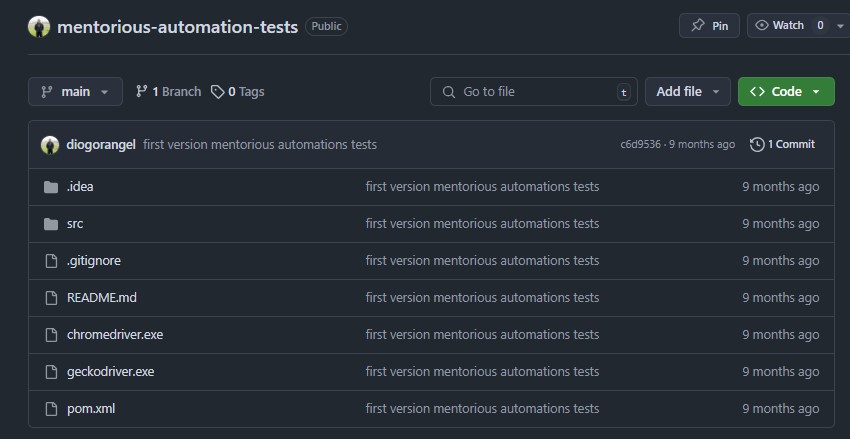Open the green Code dropdown button
This screenshot has height=439, width=850.
tap(786, 91)
